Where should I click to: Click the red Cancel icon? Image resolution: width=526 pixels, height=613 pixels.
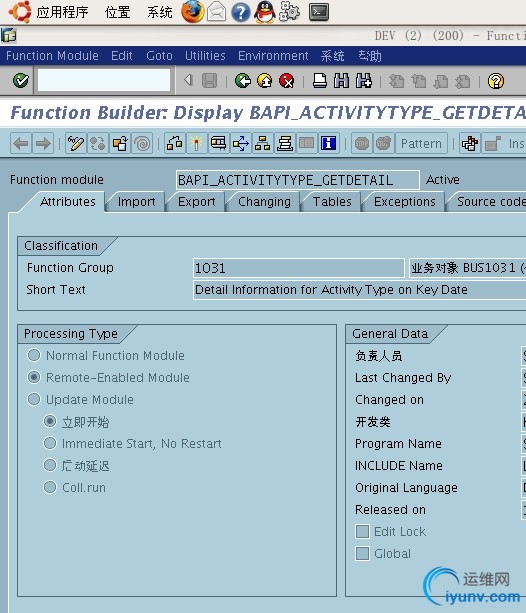point(287,81)
